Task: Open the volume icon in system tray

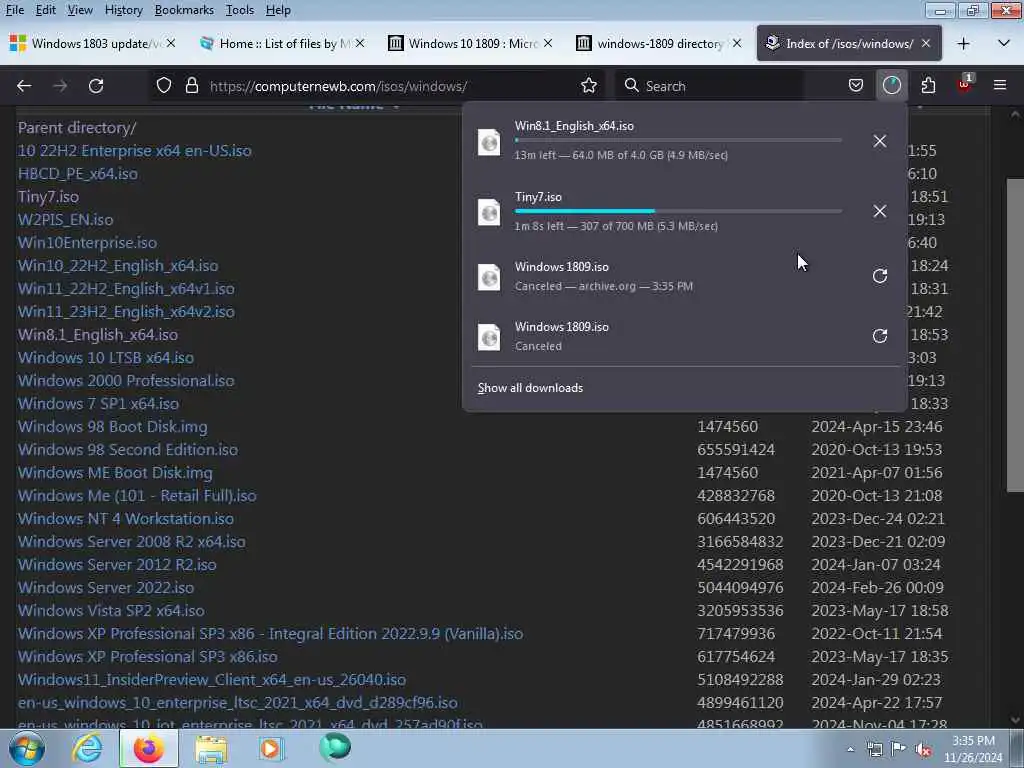Action: (x=923, y=750)
